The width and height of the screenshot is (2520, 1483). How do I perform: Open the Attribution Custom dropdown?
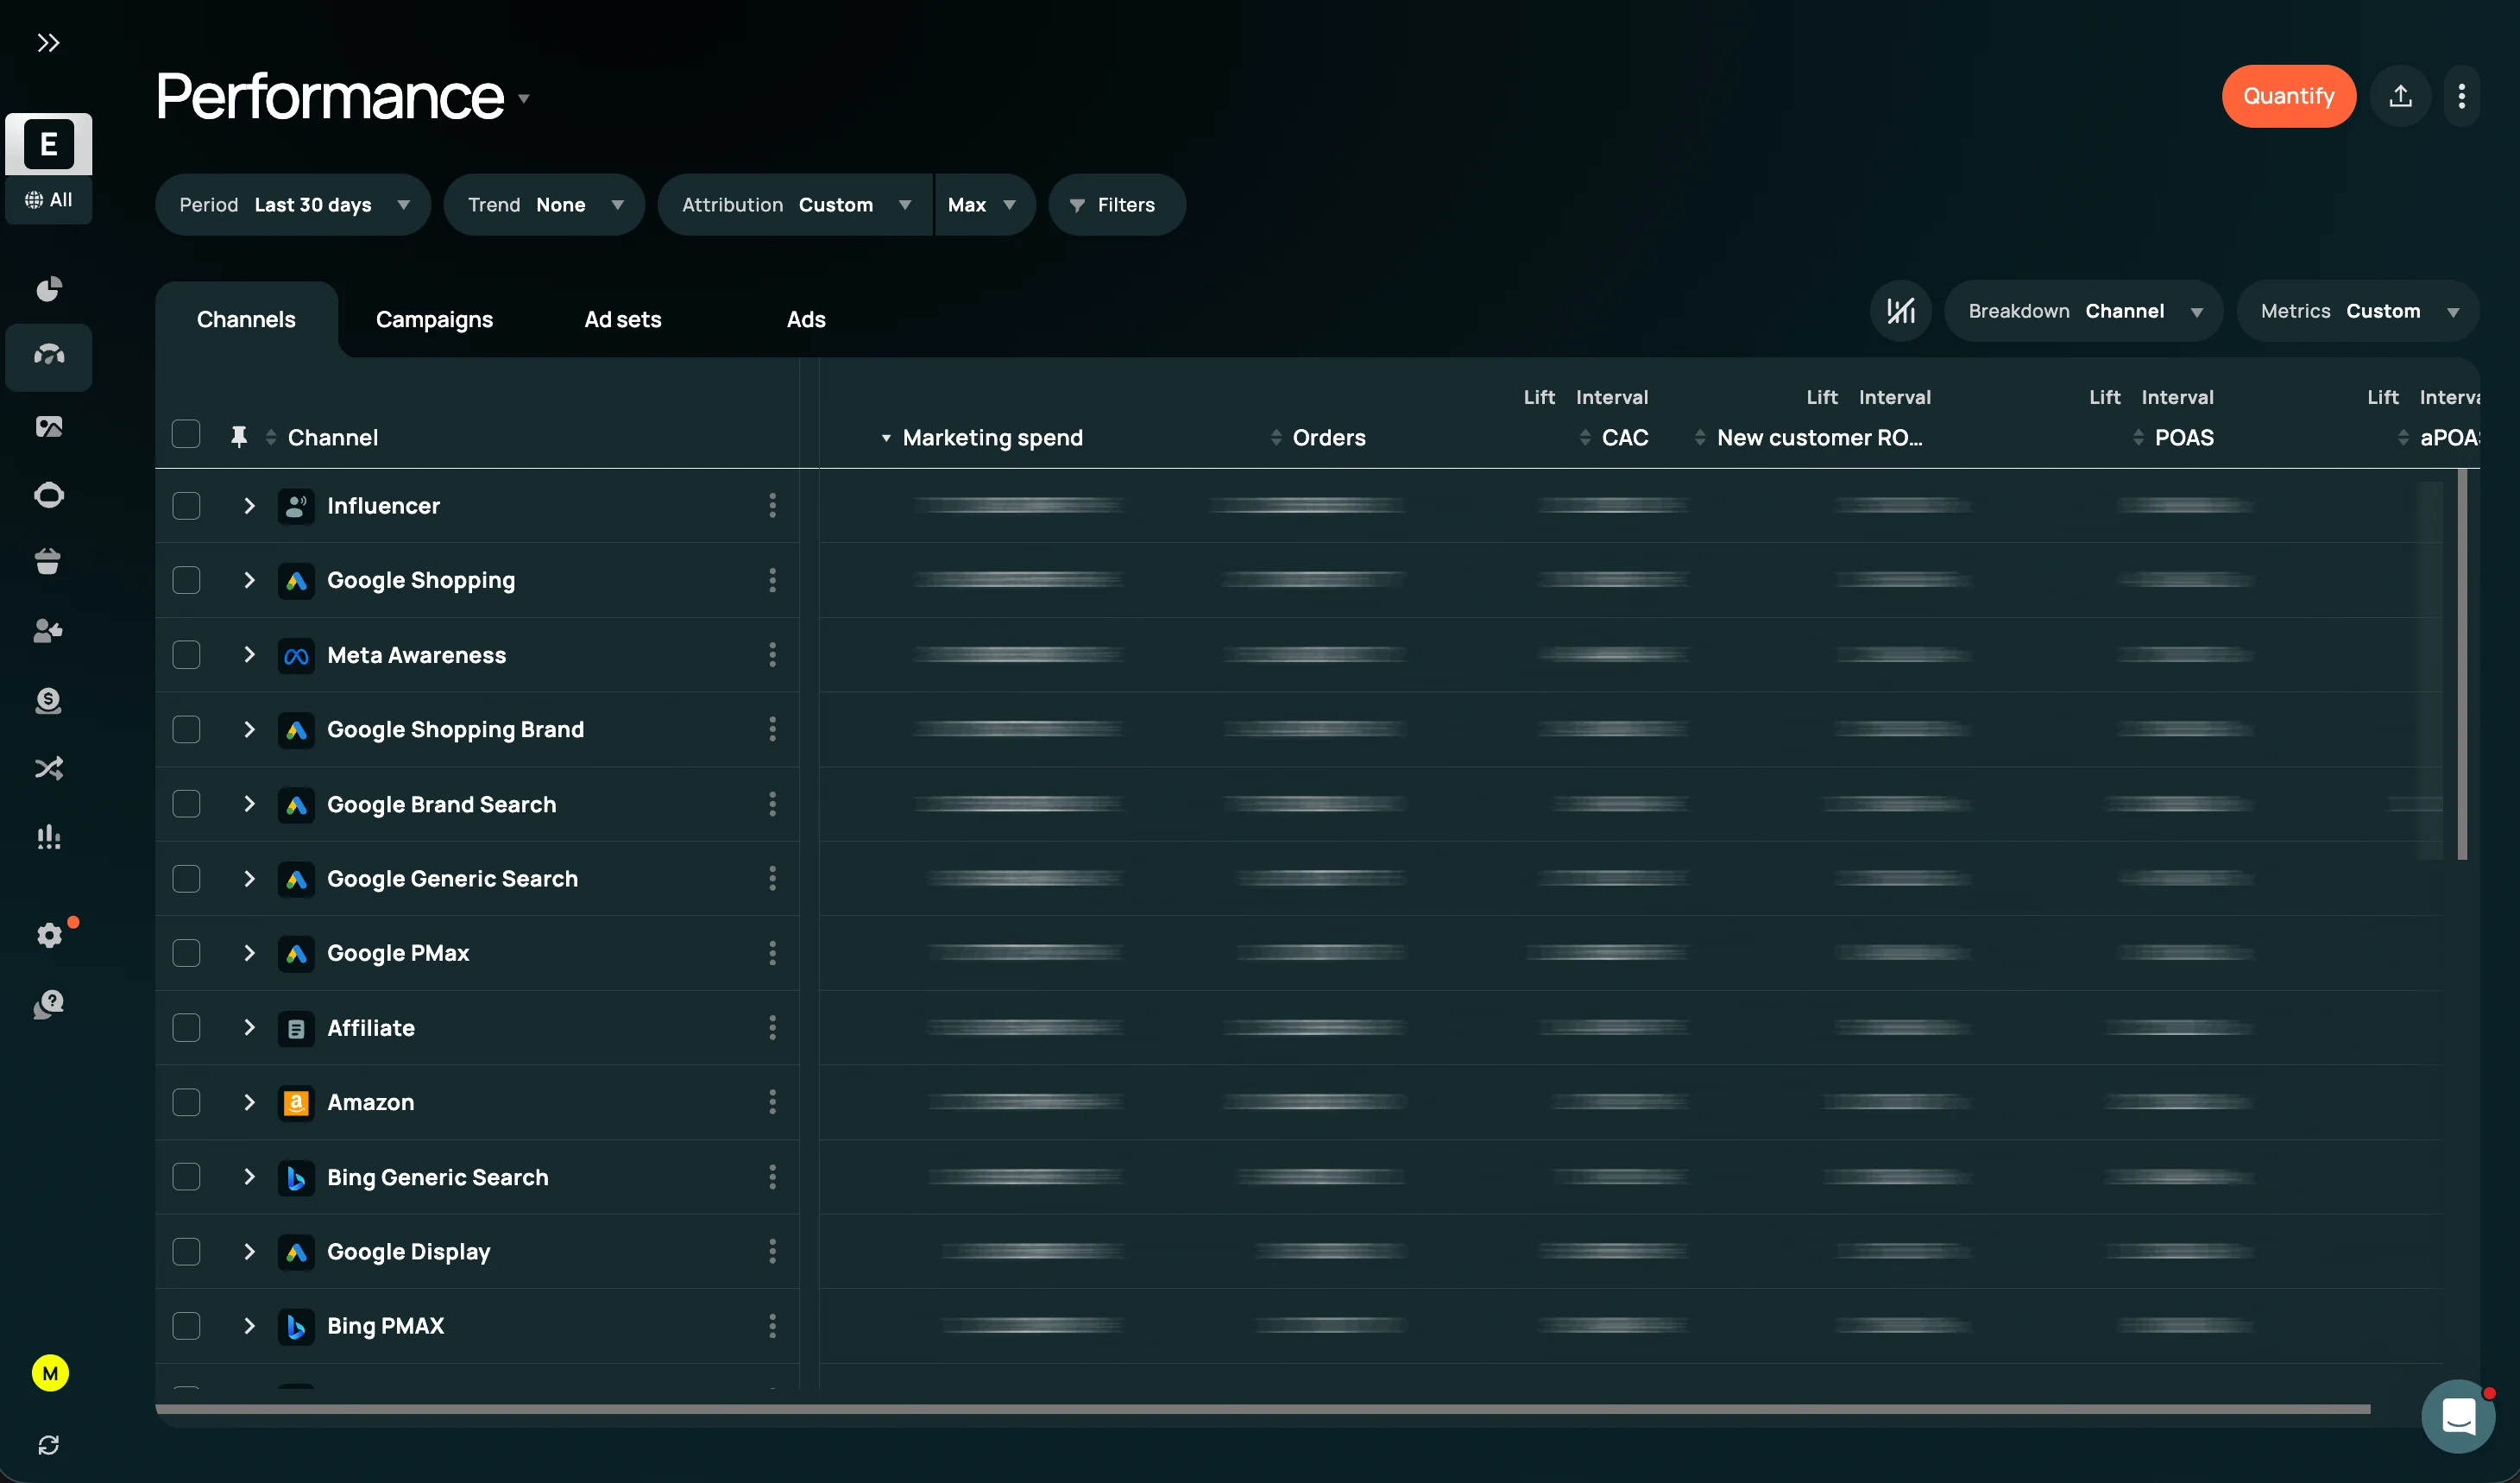point(795,205)
